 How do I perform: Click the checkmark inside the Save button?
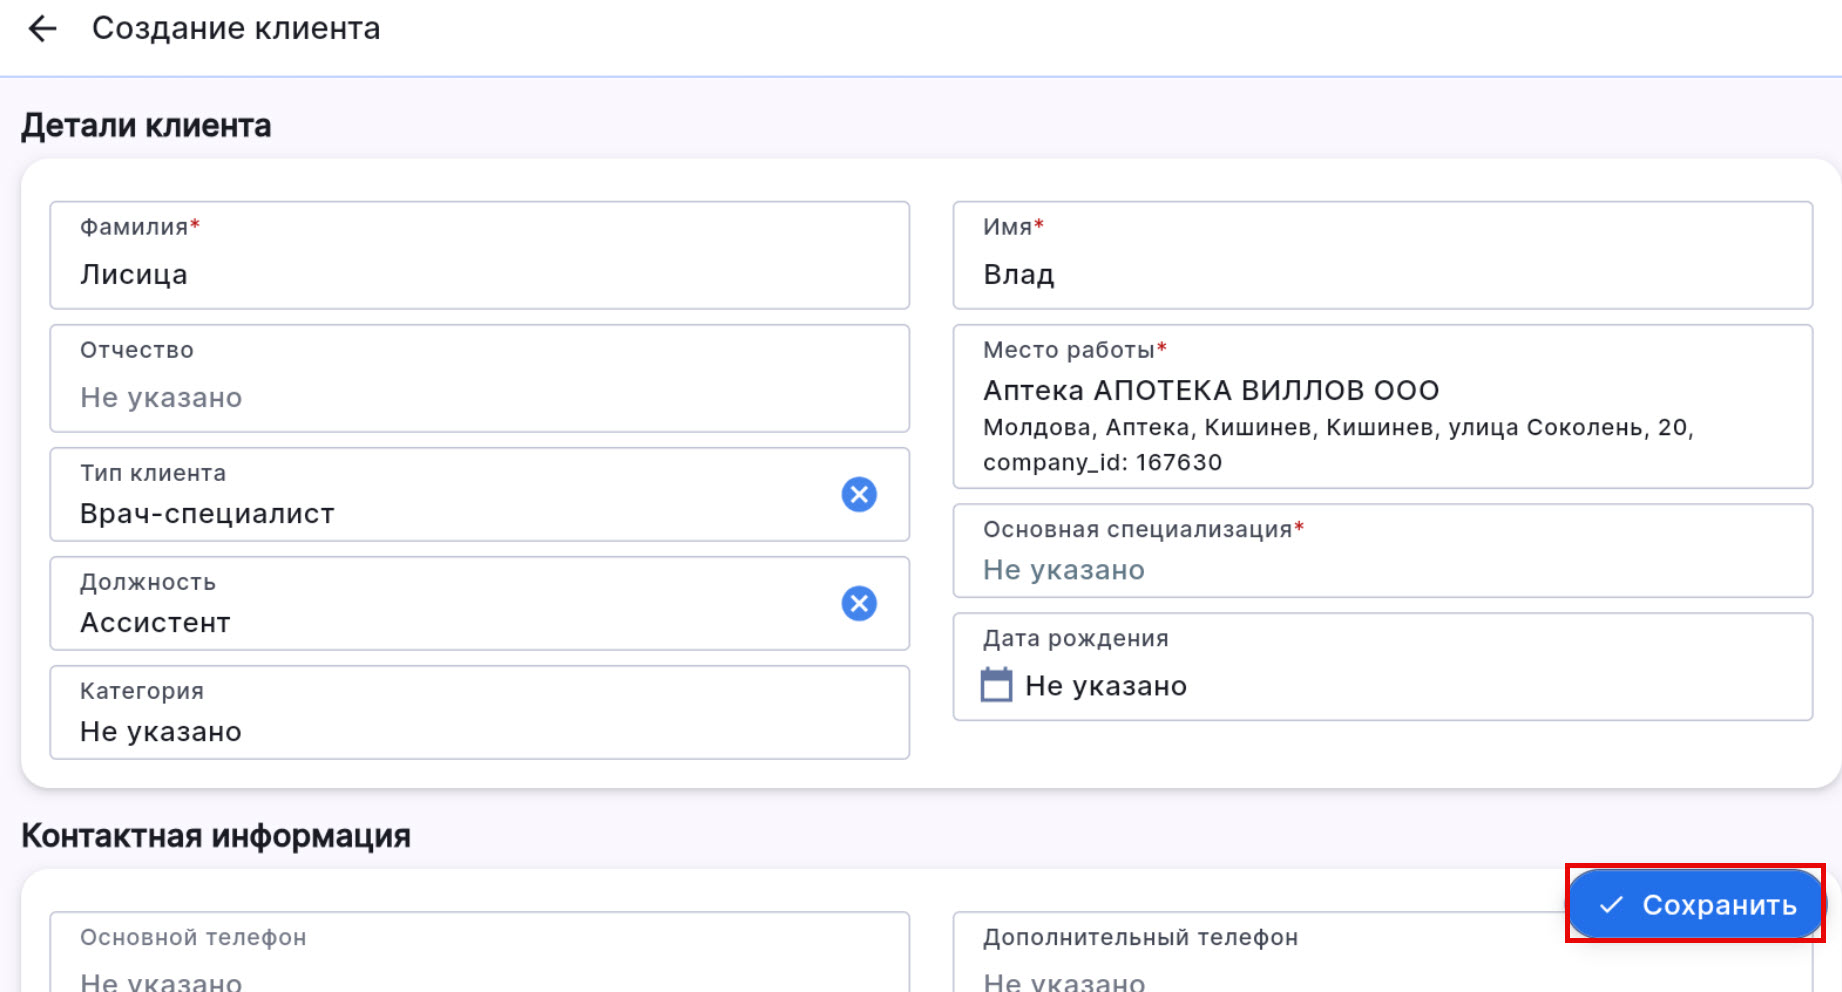click(1611, 904)
